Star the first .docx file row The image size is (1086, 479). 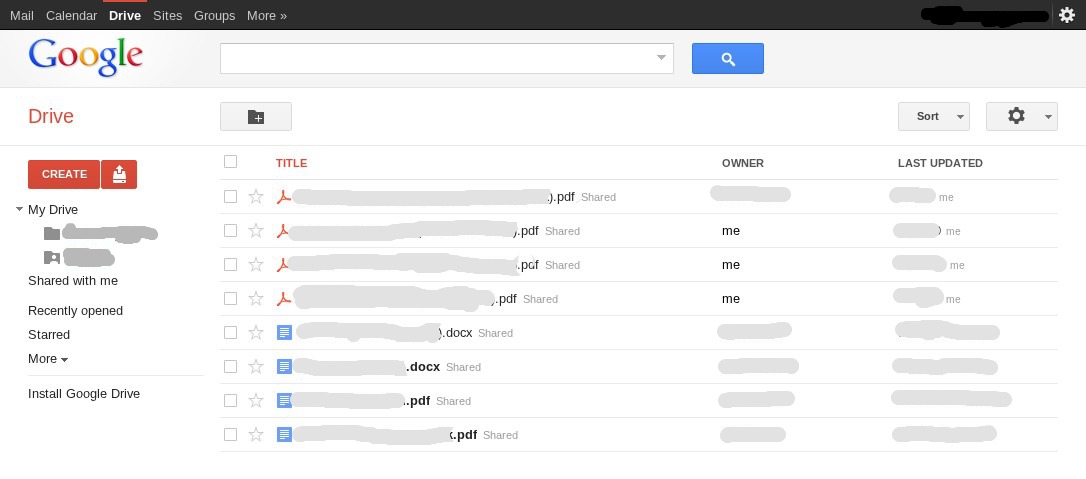256,333
